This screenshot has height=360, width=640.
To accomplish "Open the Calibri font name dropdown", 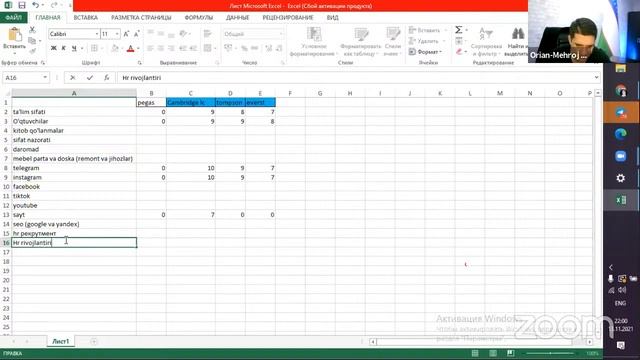I will [x=97, y=34].
